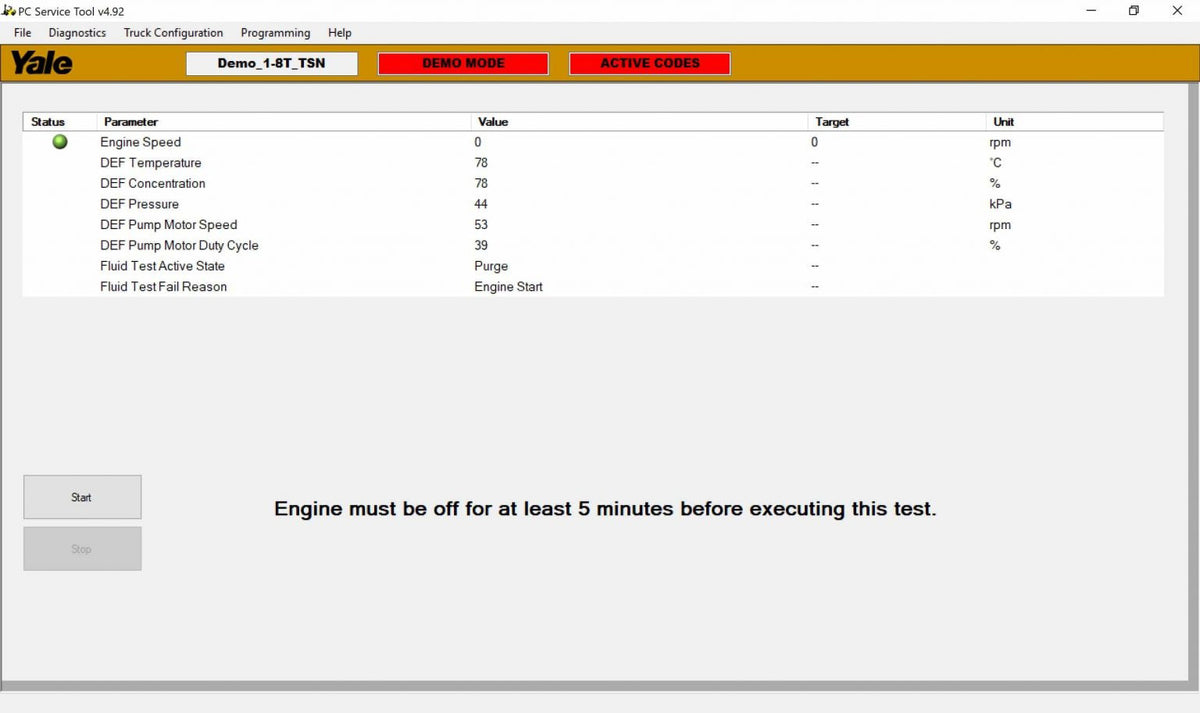Click the forklift icon in the title bar
The image size is (1200, 713).
coord(8,10)
